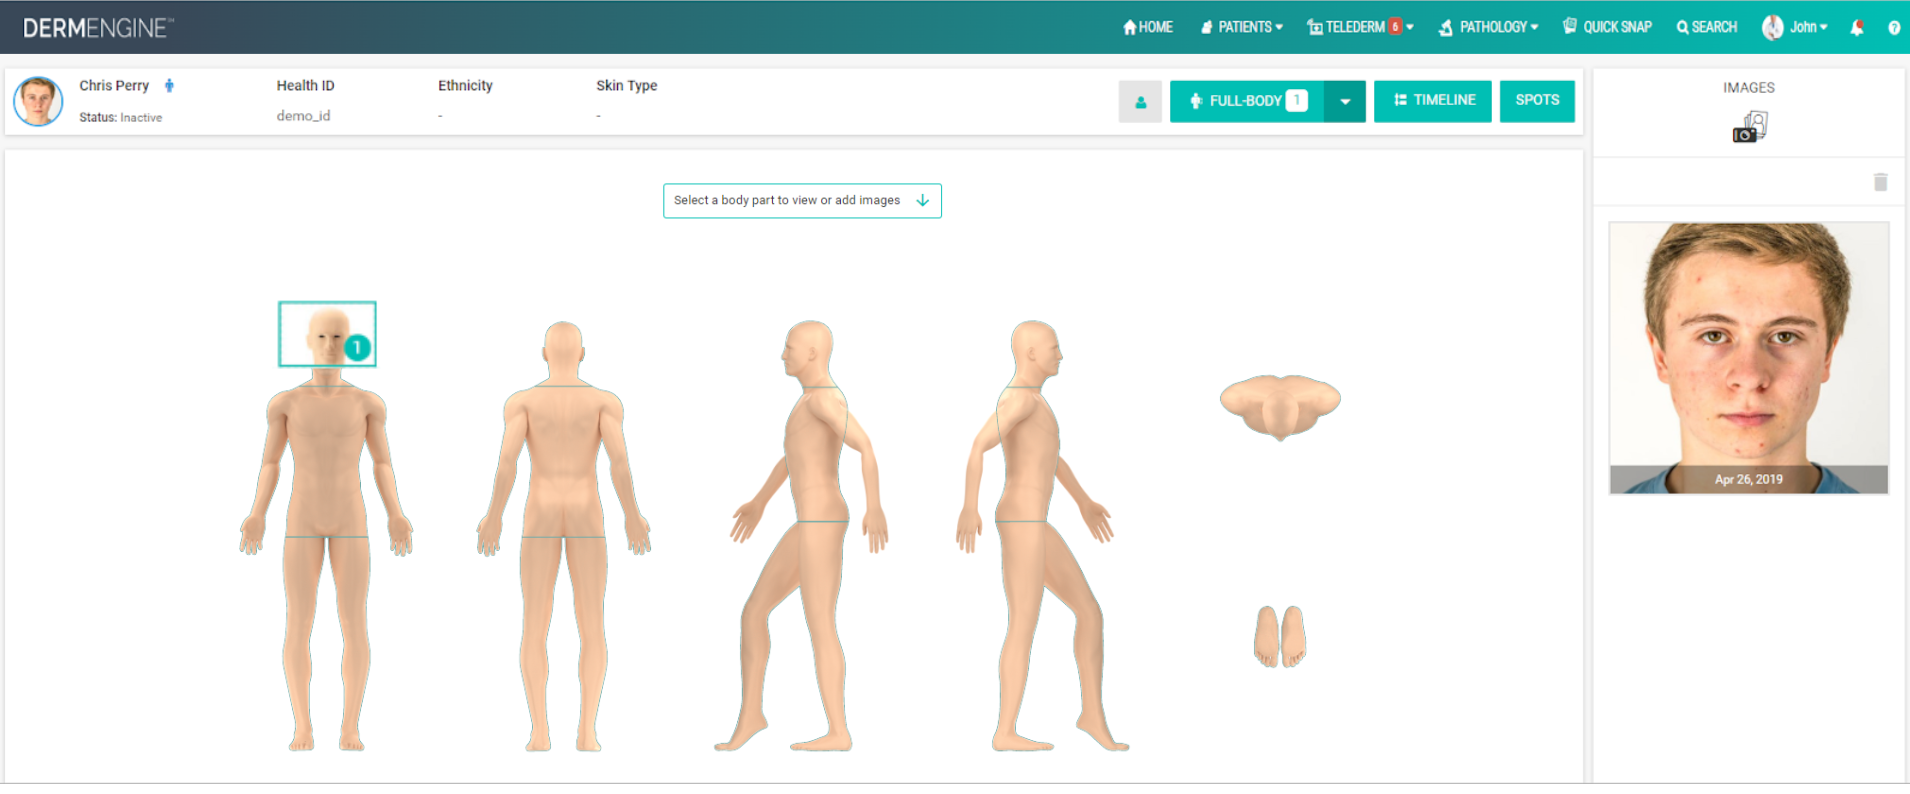Click the DermEngine logo
Image resolution: width=1910 pixels, height=794 pixels.
point(98,28)
